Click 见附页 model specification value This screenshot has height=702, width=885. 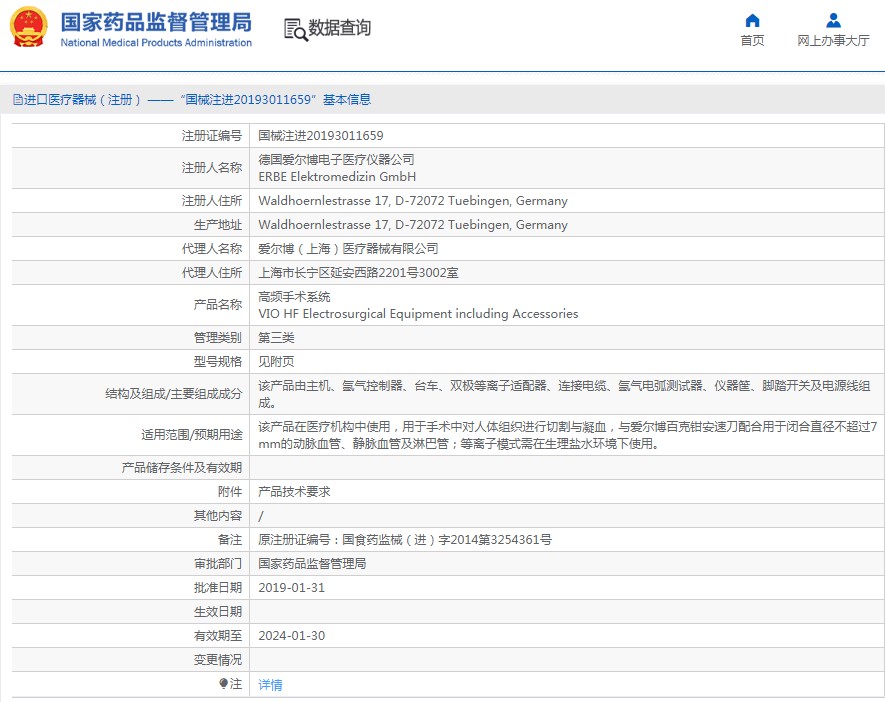(x=276, y=362)
